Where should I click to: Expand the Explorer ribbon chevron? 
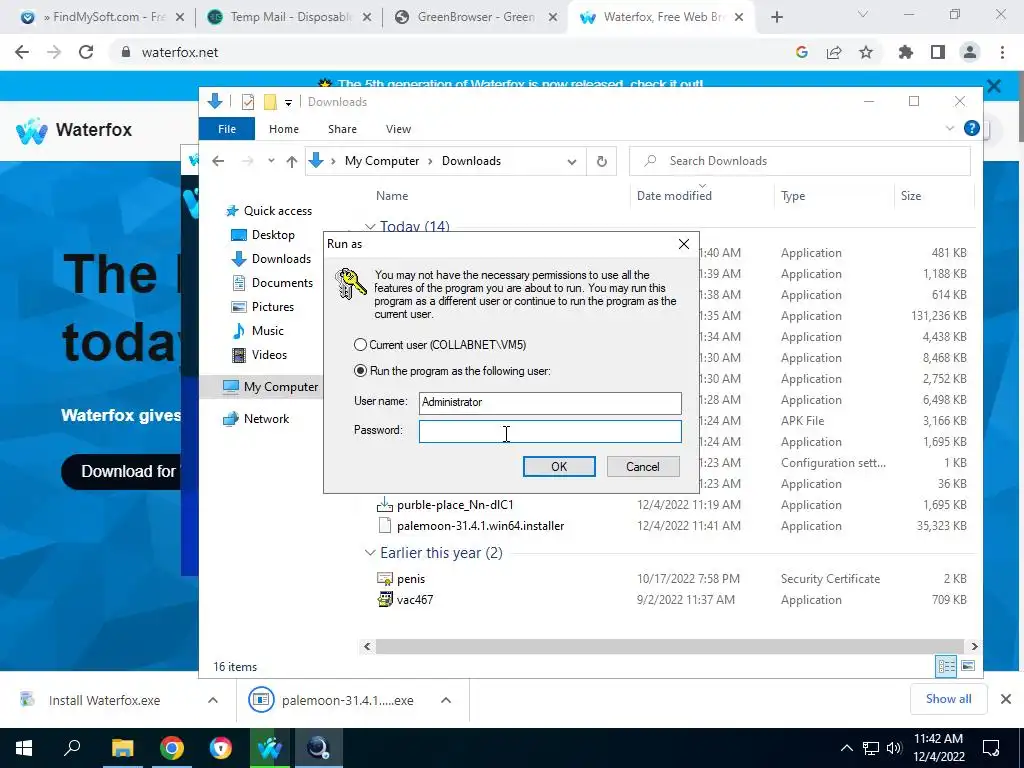tap(950, 128)
